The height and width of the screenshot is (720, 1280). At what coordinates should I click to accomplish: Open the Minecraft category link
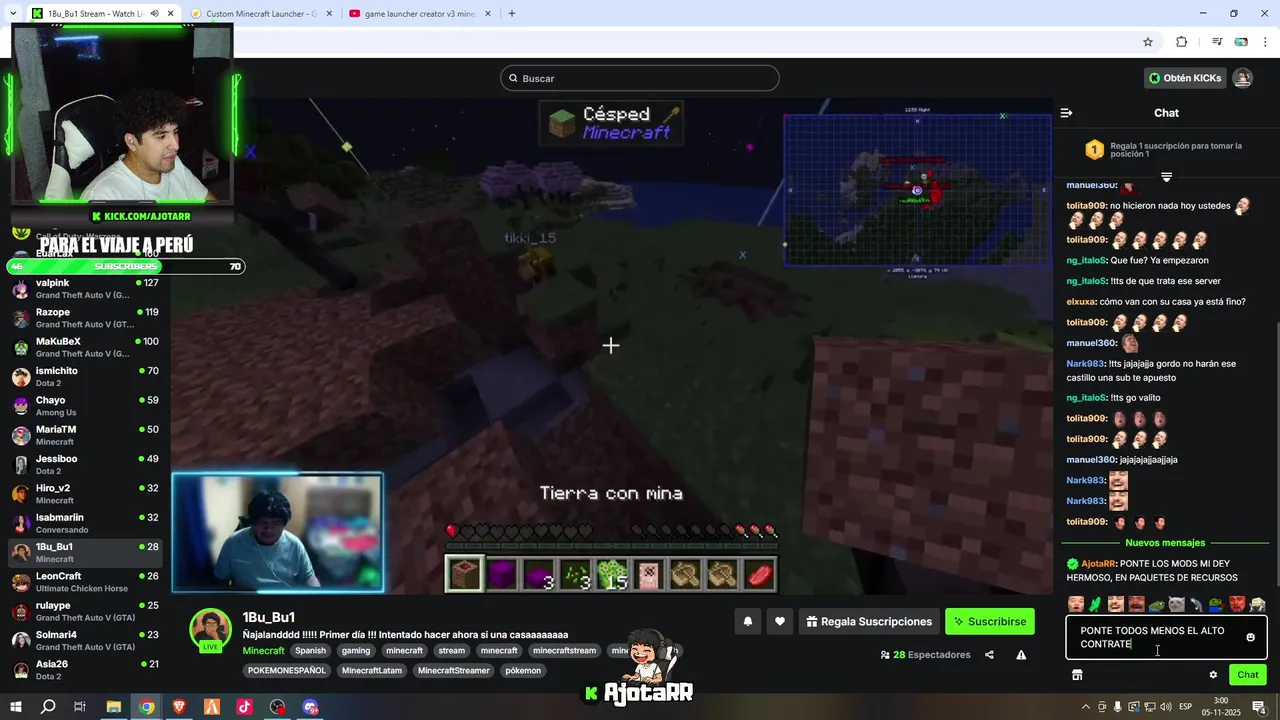(x=264, y=651)
